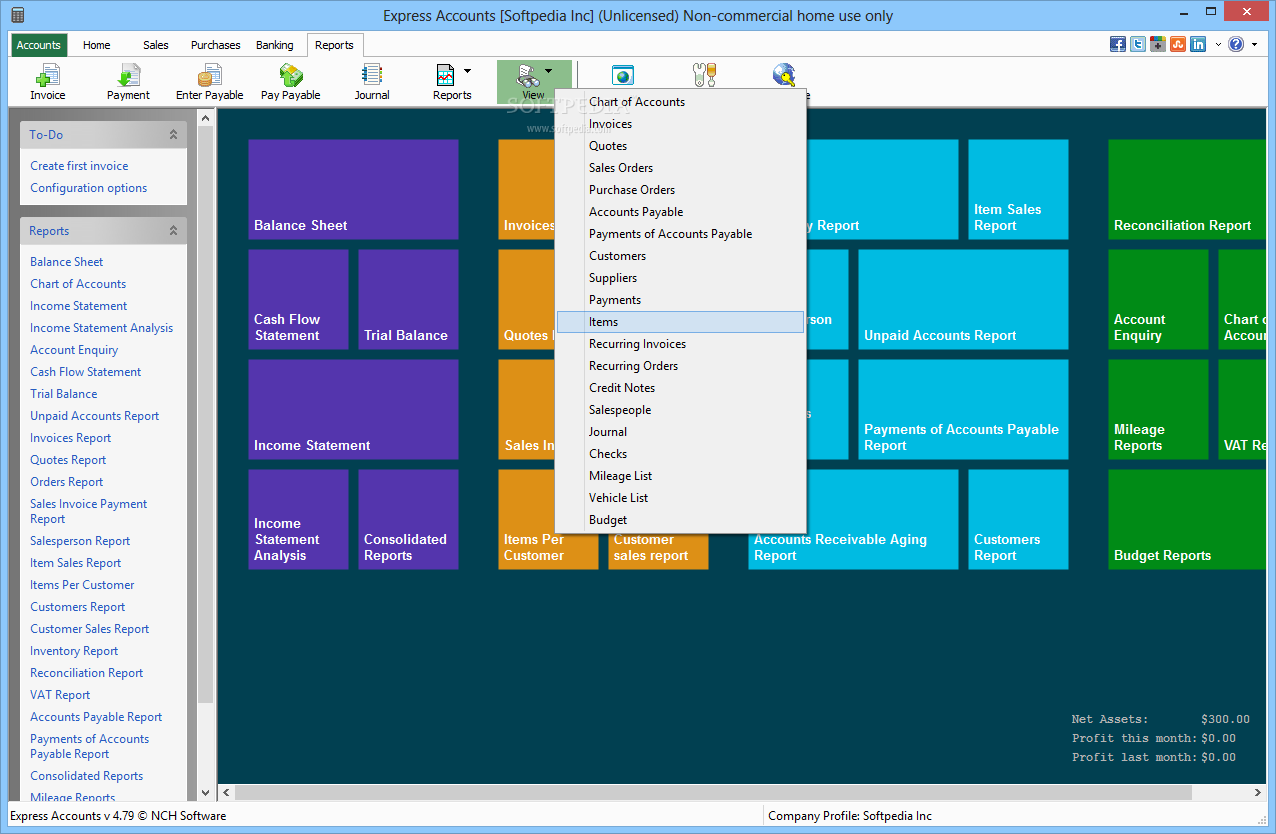
Task: Open the Purchases tab
Action: click(216, 45)
